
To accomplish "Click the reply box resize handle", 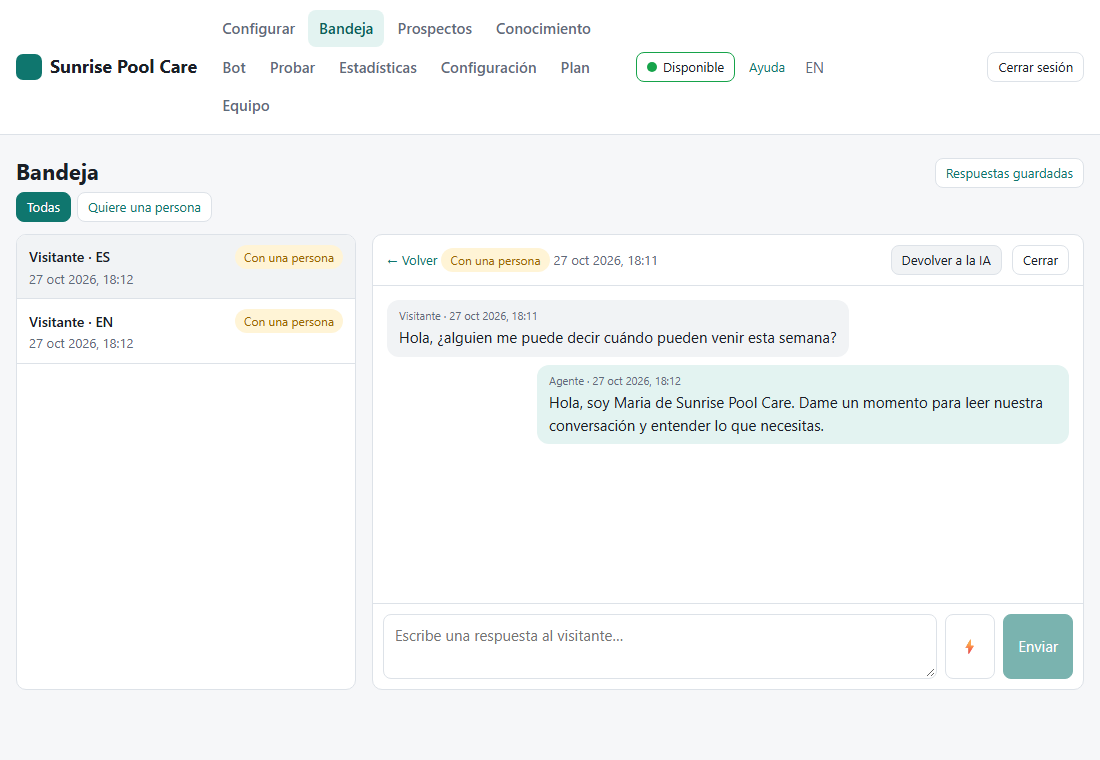I will point(930,672).
